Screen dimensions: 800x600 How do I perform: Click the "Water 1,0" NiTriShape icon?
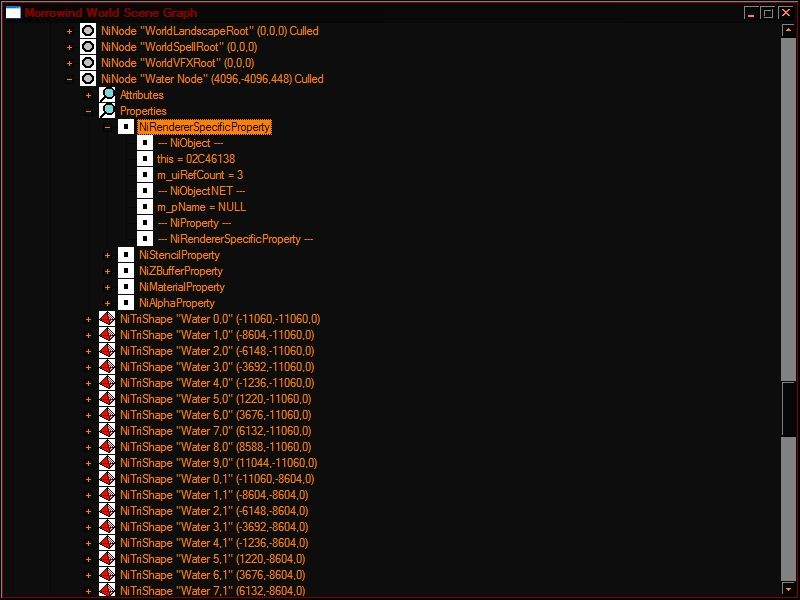coord(107,335)
